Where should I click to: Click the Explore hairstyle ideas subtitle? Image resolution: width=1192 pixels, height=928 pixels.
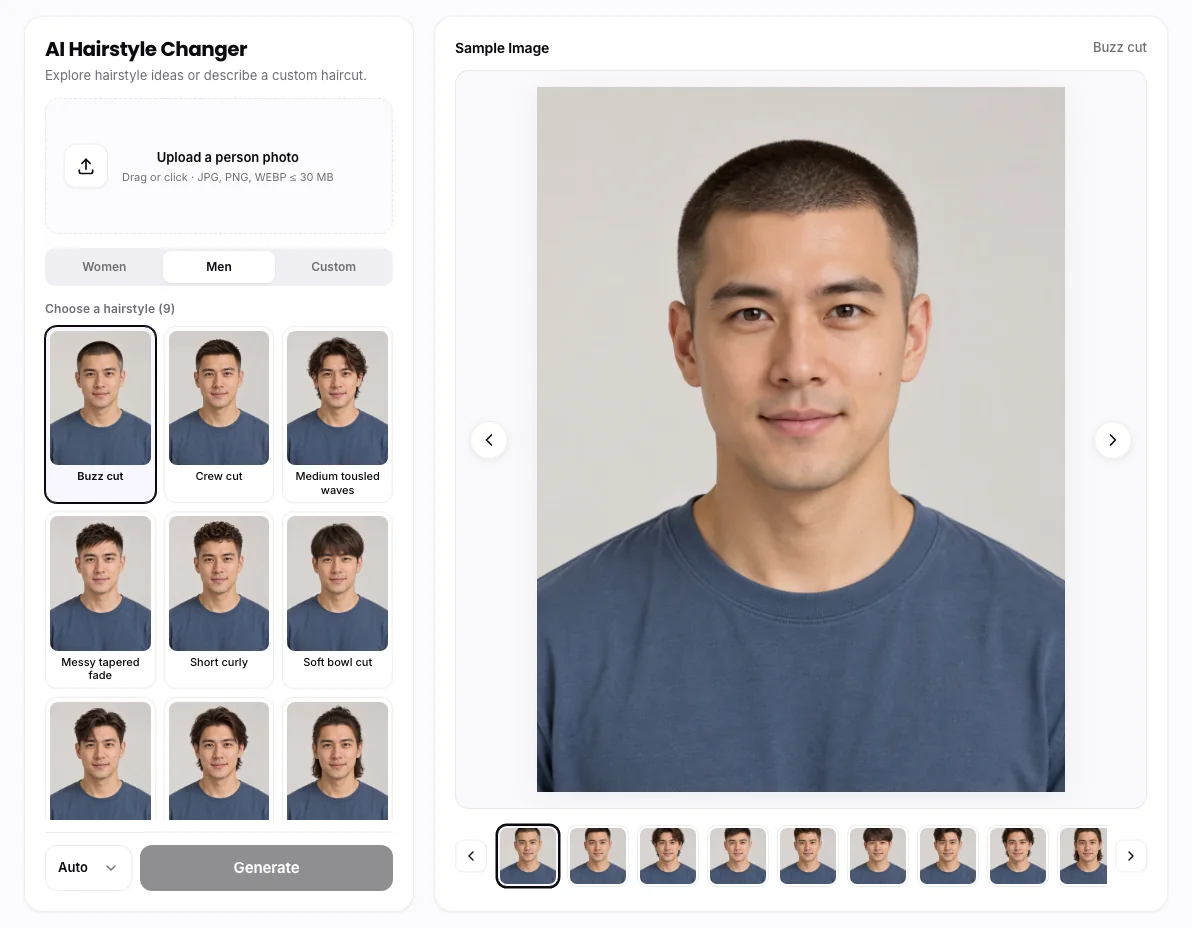click(x=205, y=75)
